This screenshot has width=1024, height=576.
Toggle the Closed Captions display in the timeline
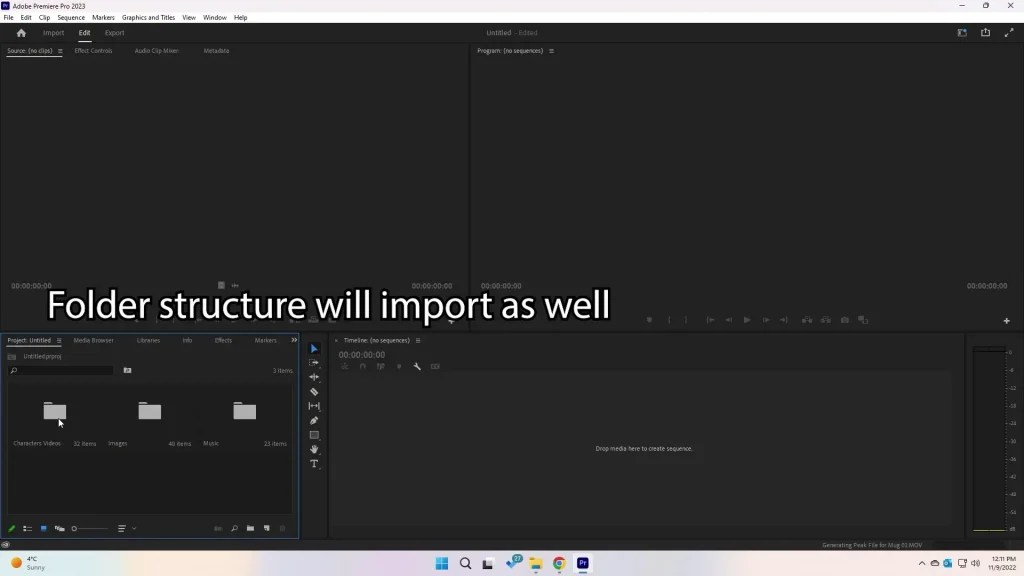[x=435, y=366]
